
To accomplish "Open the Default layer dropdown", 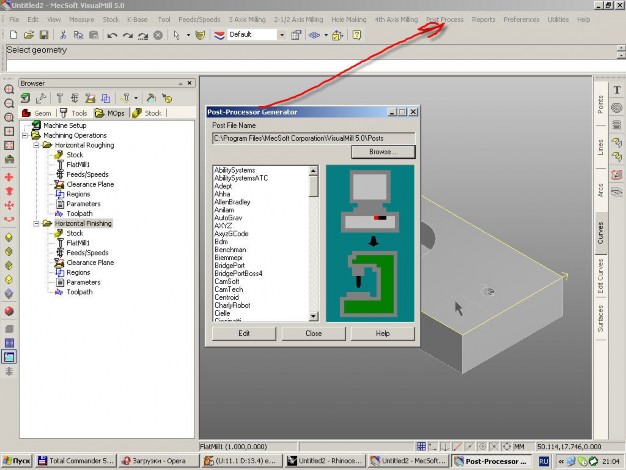I will tap(282, 35).
